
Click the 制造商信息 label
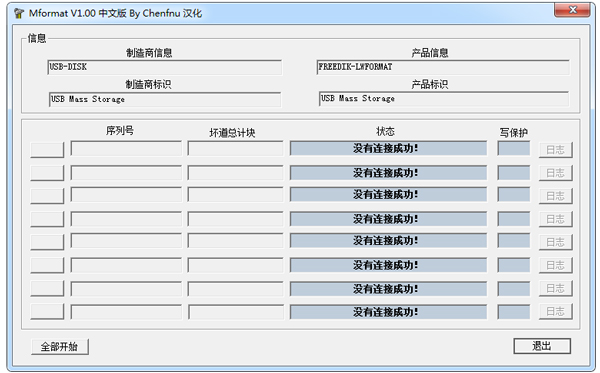click(x=149, y=53)
